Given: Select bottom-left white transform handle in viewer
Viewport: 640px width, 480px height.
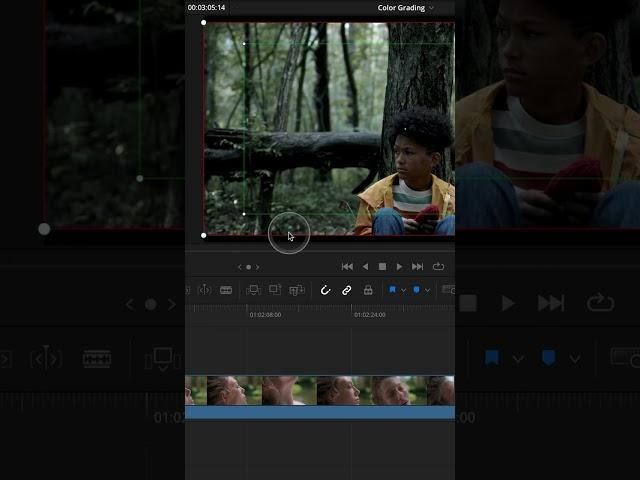Looking at the screenshot, I should coord(204,235).
